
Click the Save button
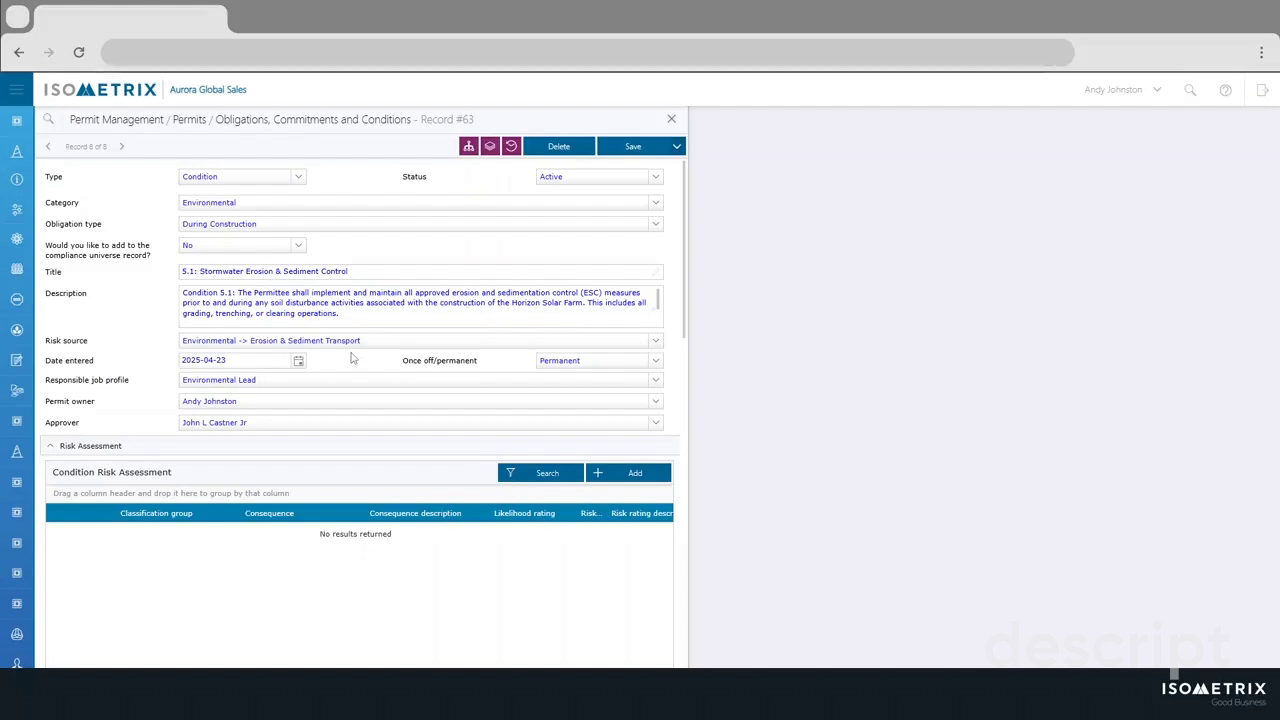633,146
